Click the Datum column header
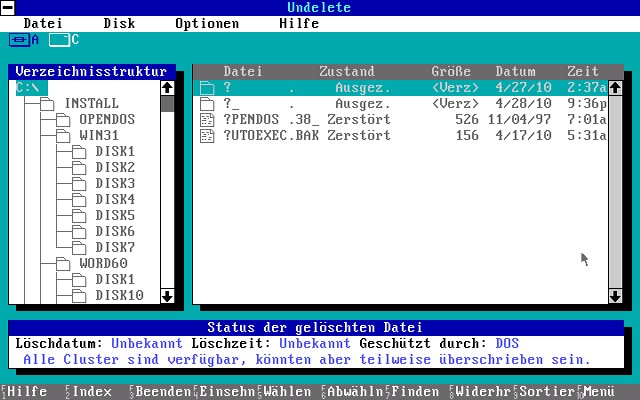Image resolution: width=640 pixels, height=400 pixels. pyautogui.click(x=516, y=72)
